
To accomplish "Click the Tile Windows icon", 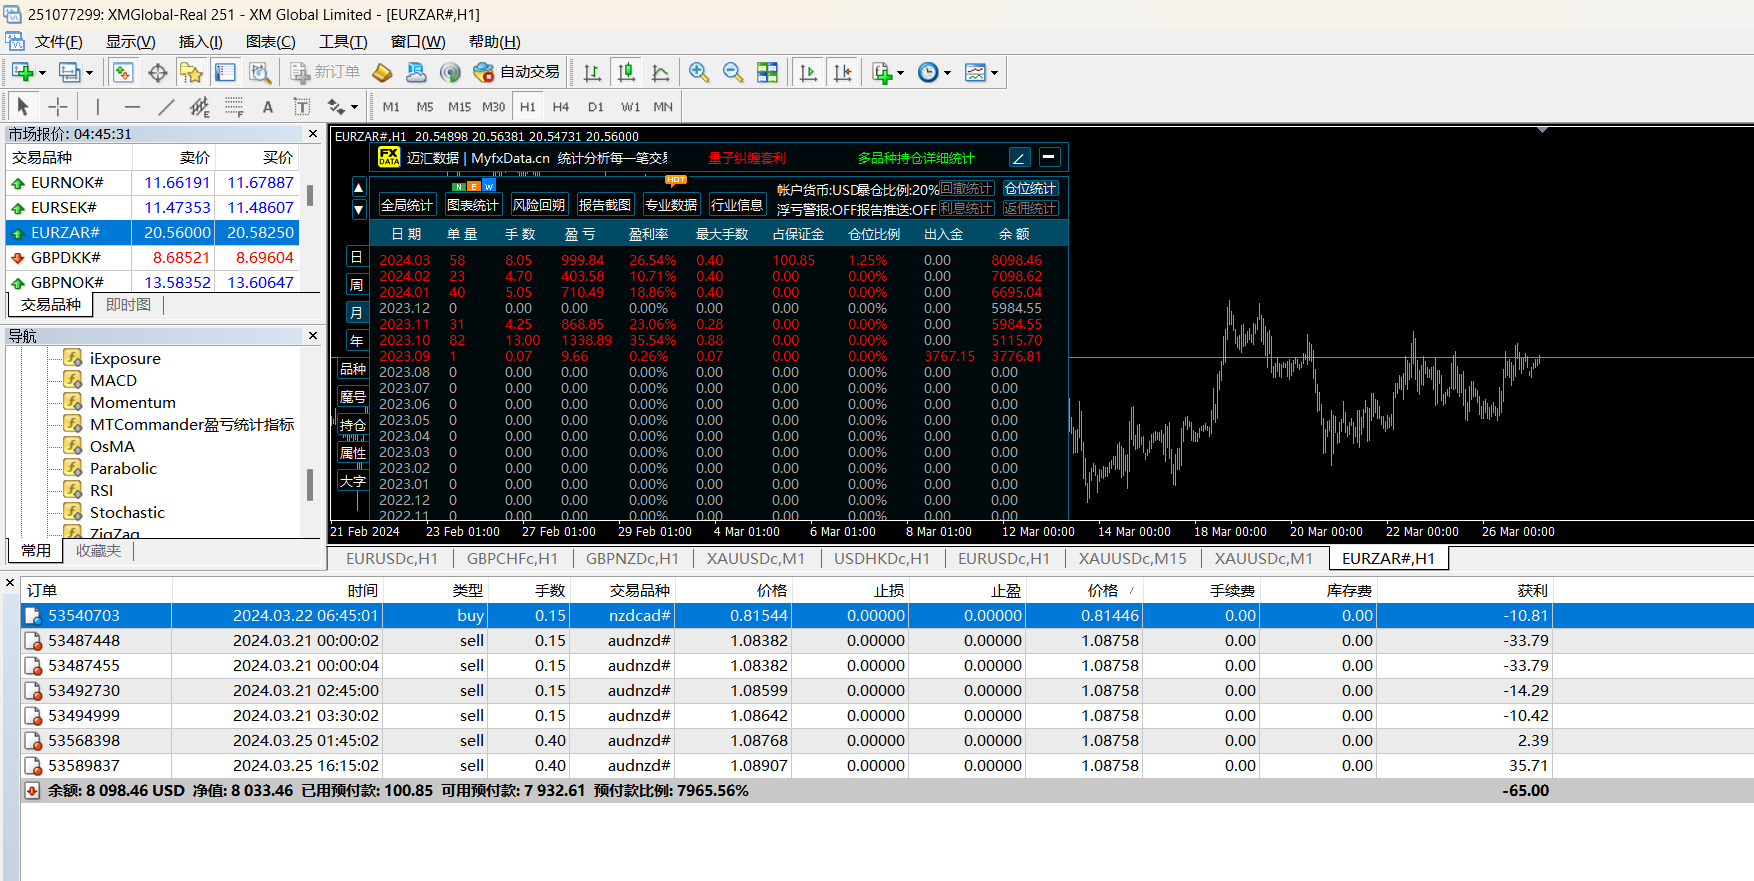I will [x=767, y=72].
